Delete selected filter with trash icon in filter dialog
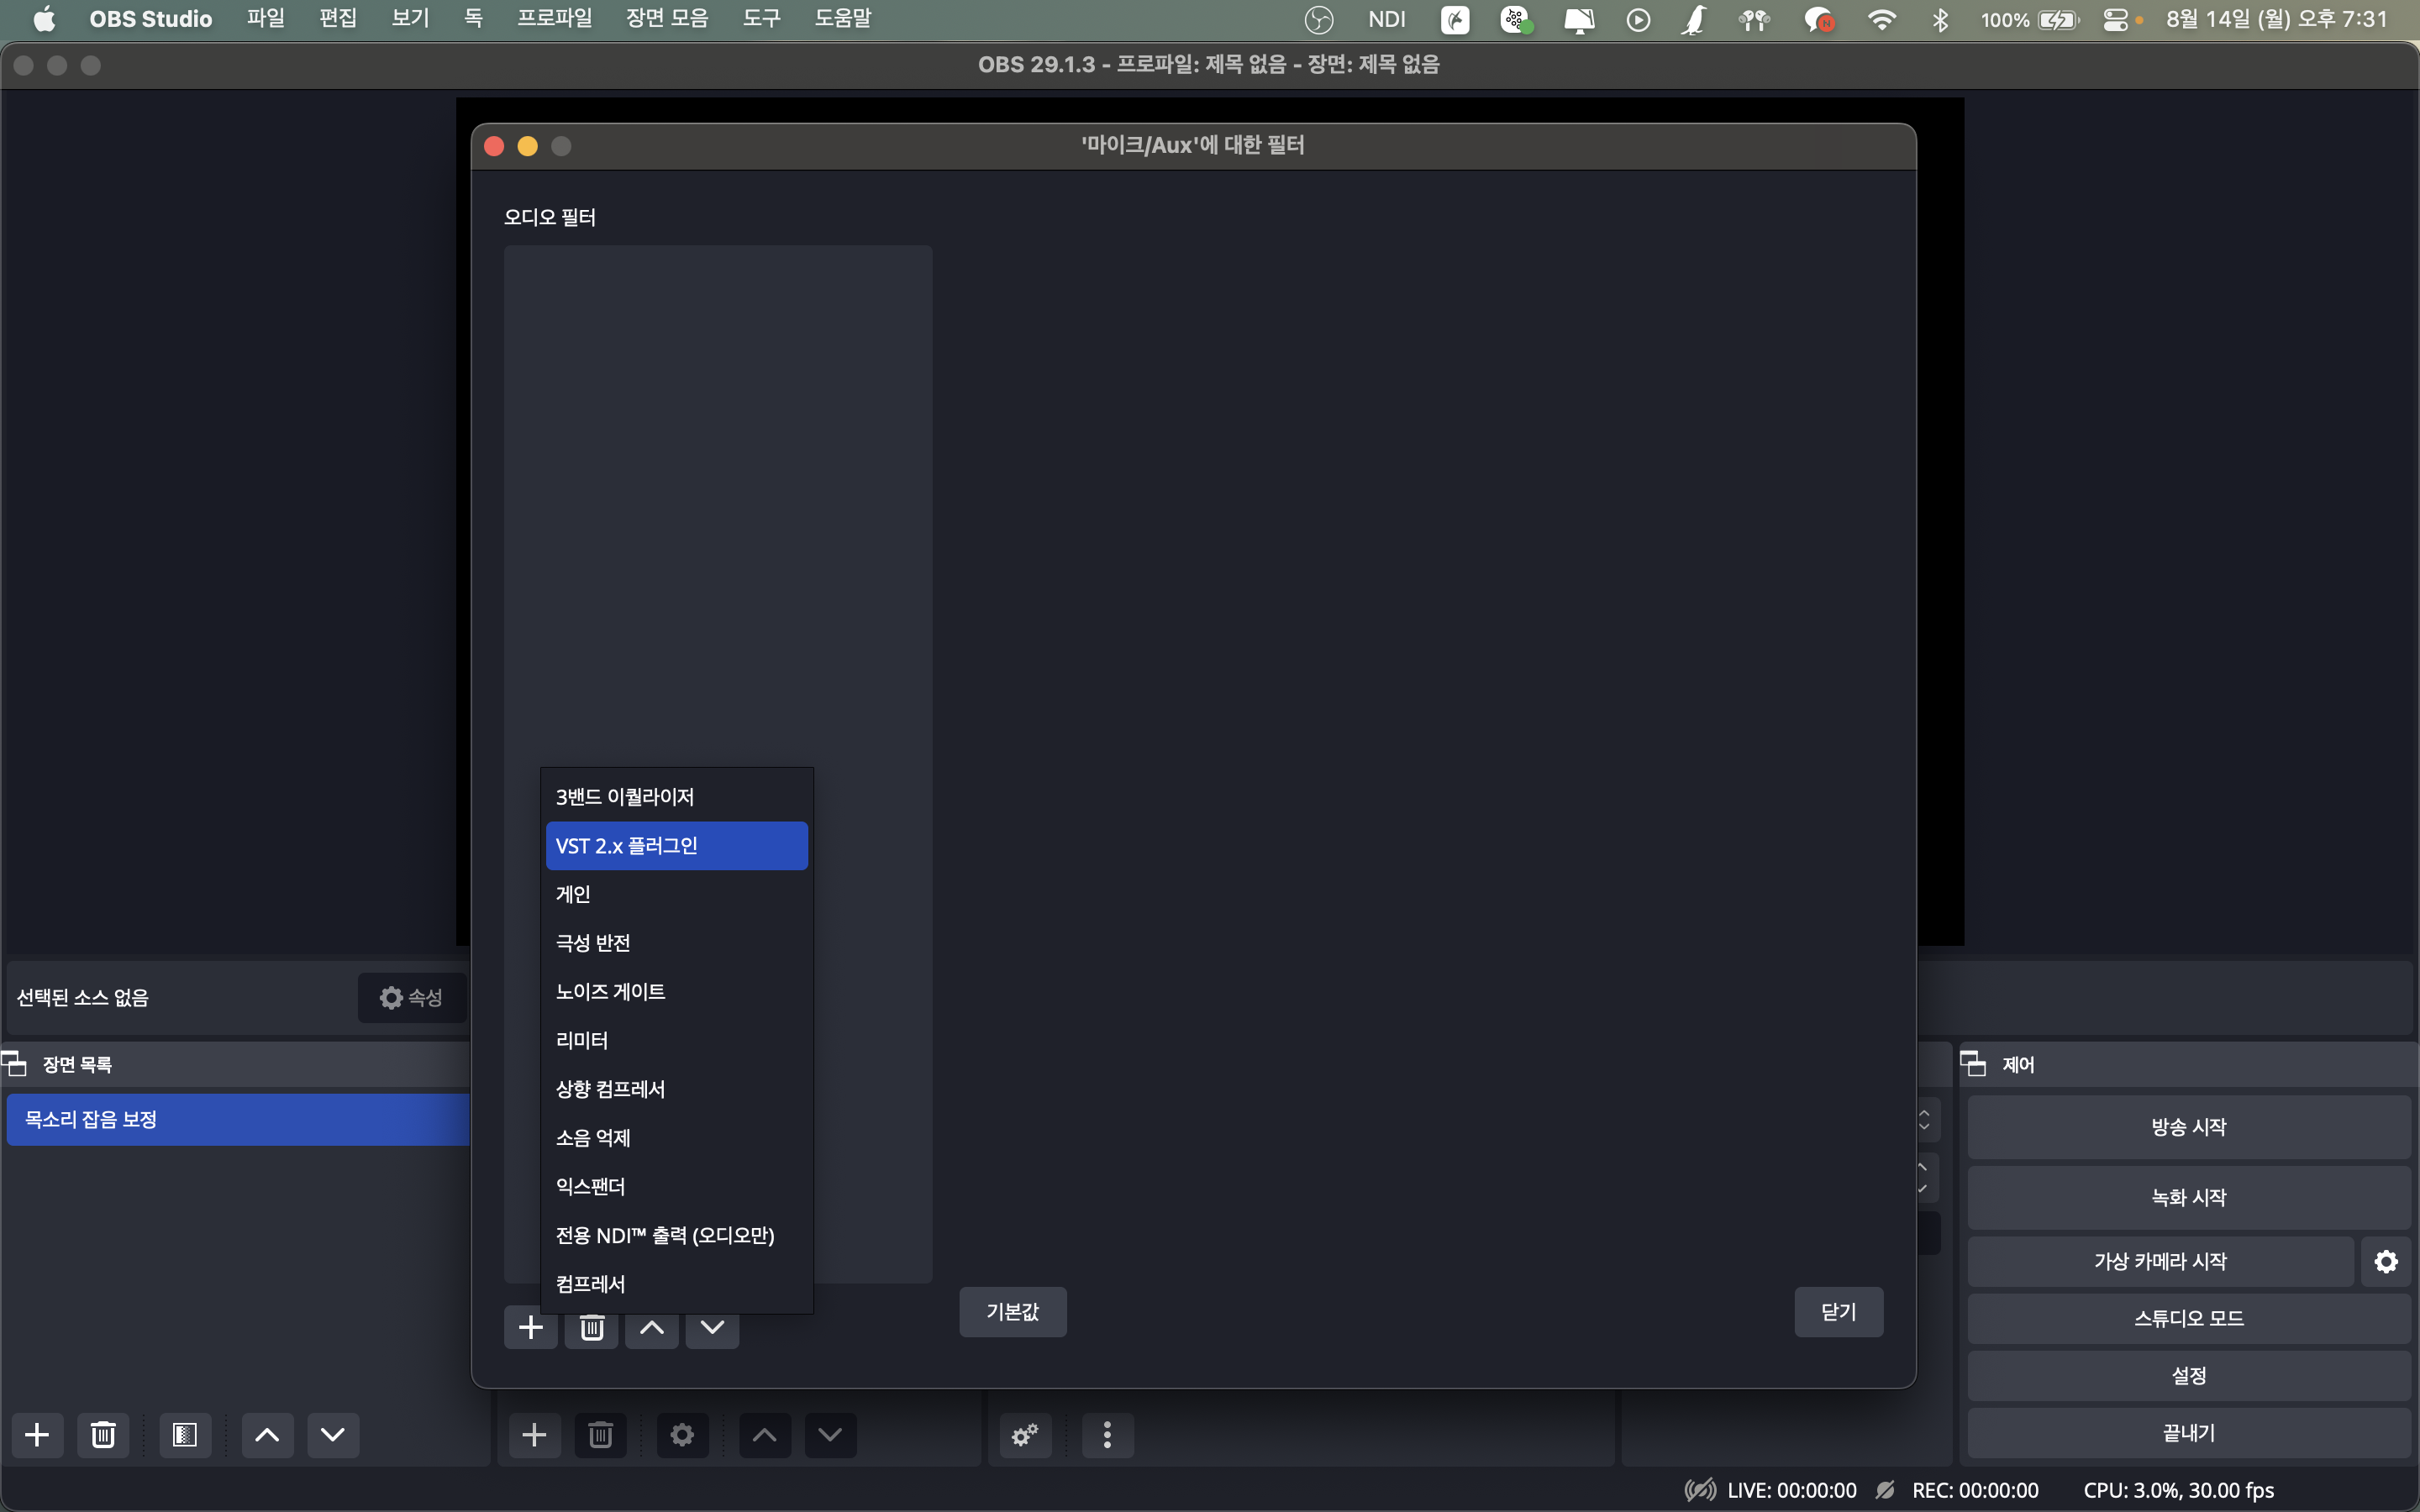Viewport: 2420px width, 1512px height. 592,1328
